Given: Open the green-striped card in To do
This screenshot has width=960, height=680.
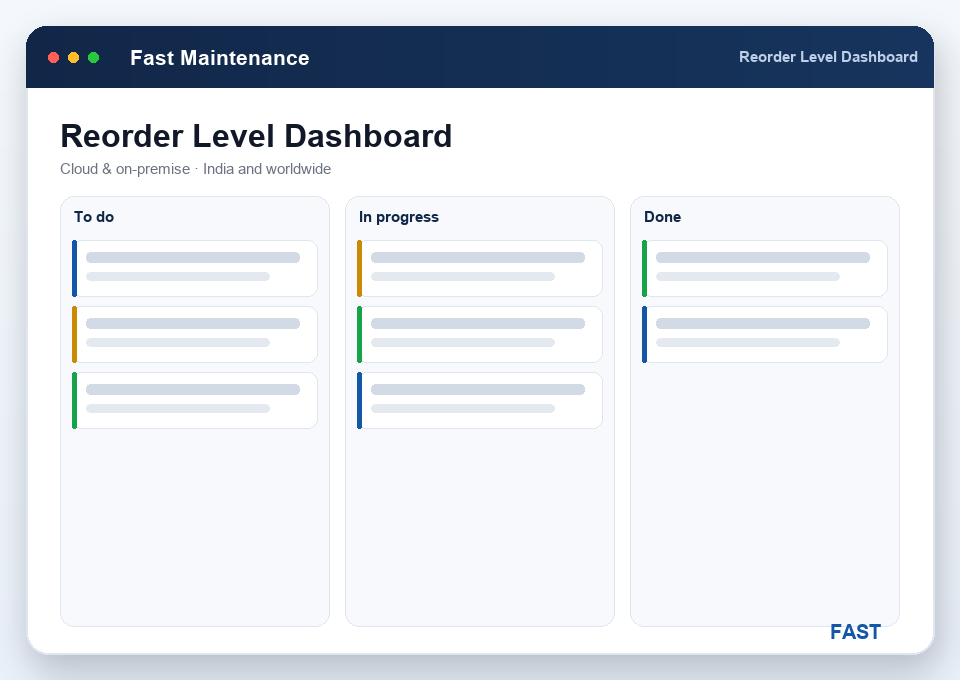Looking at the screenshot, I should [195, 400].
